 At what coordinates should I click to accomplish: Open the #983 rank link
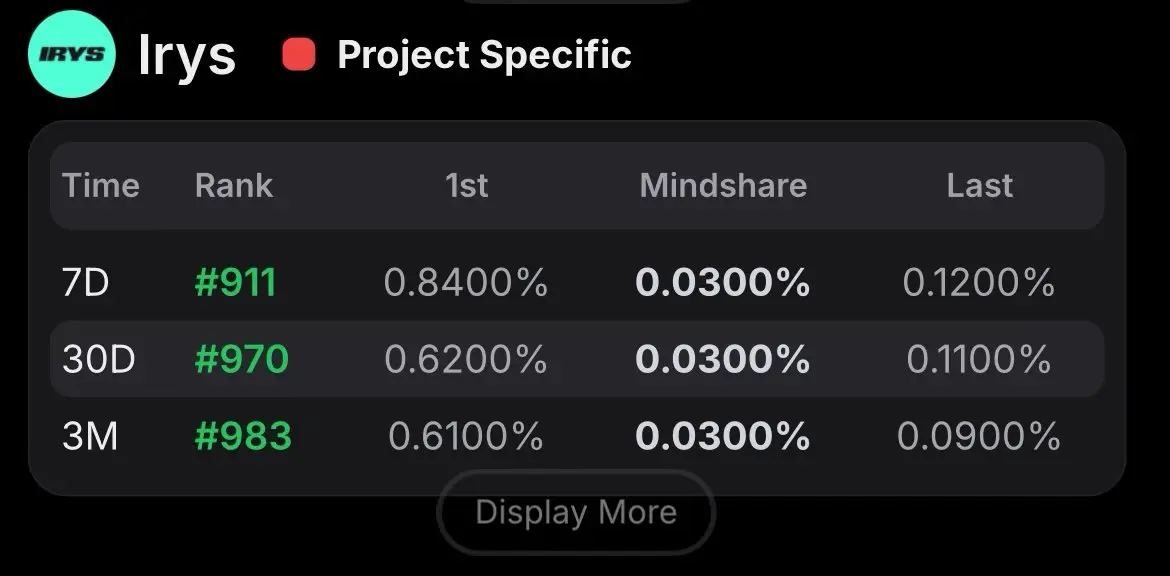243,436
